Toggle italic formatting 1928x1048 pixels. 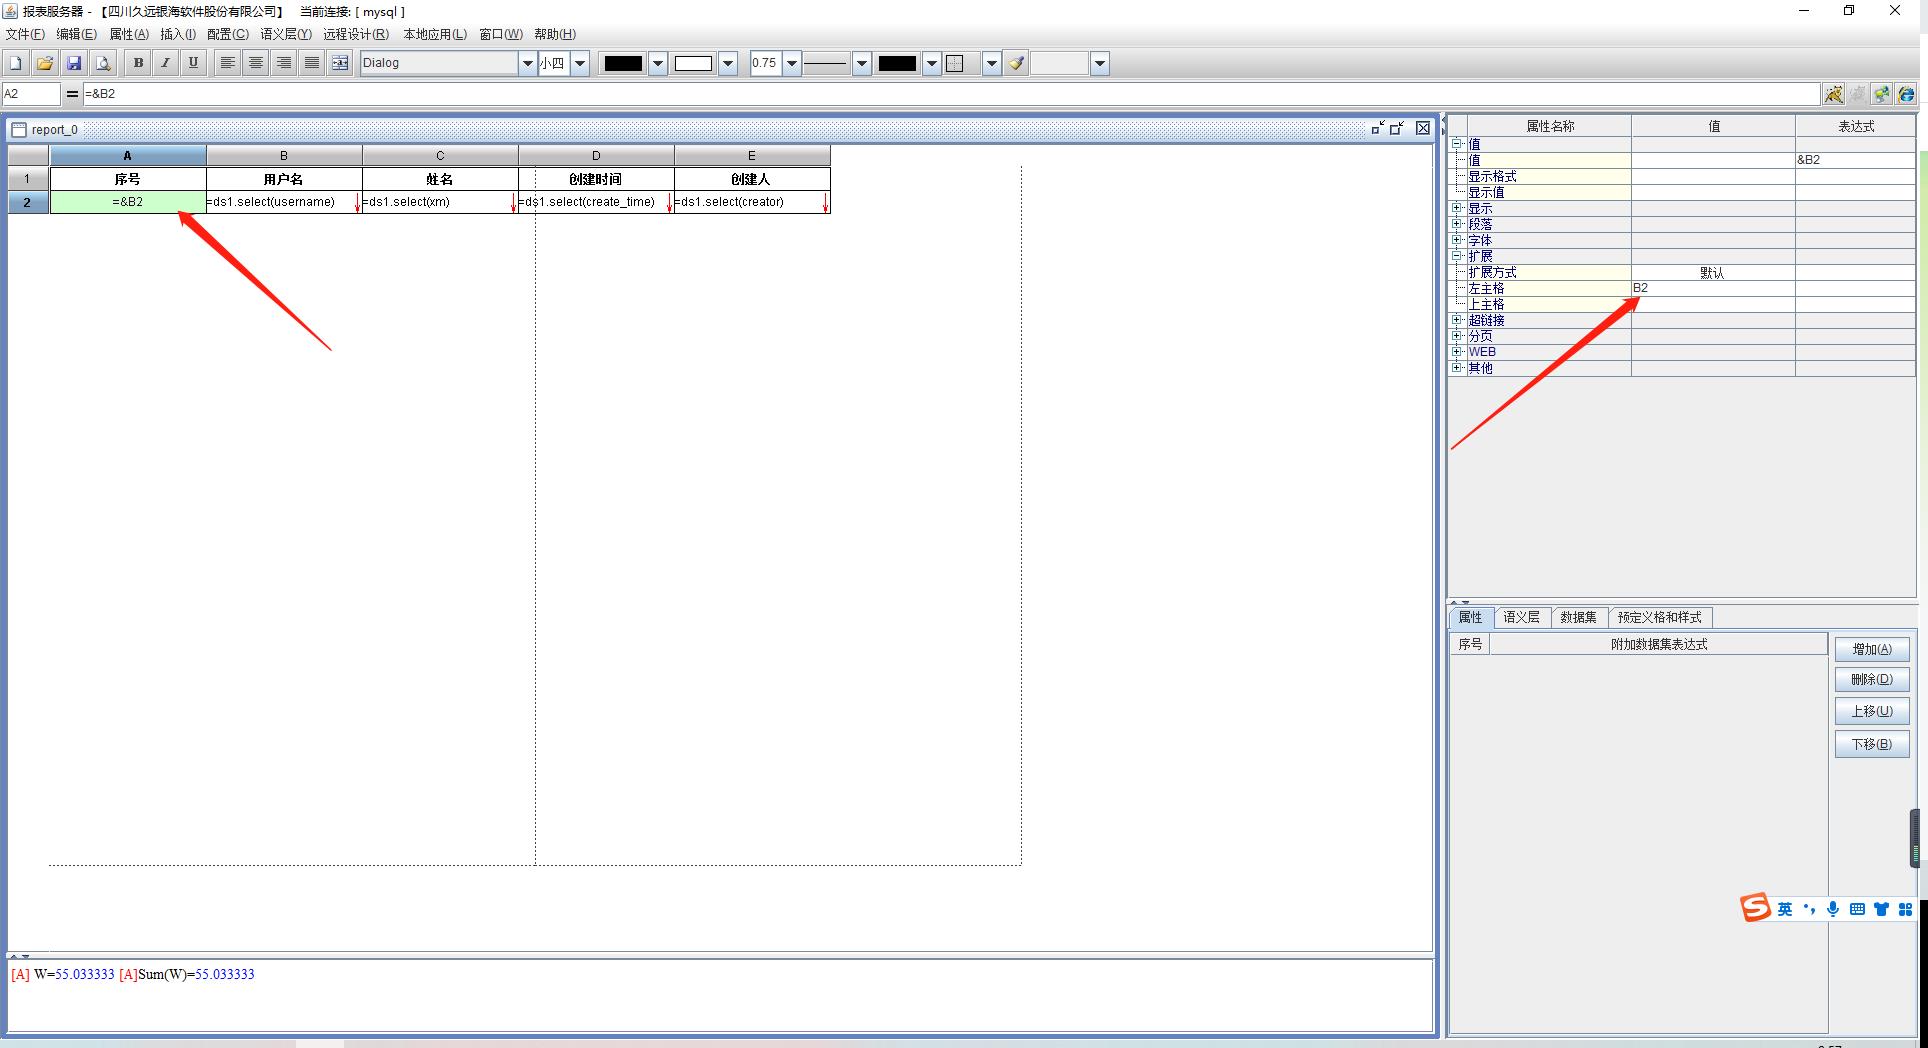point(166,63)
